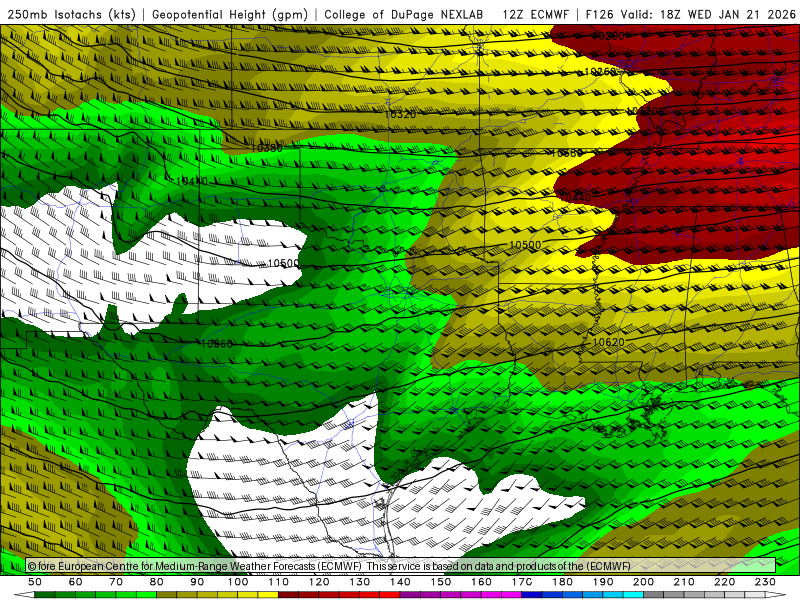800x600 pixels.
Task: Click the 10380 label on olive-green boundary
Action: 266,148
